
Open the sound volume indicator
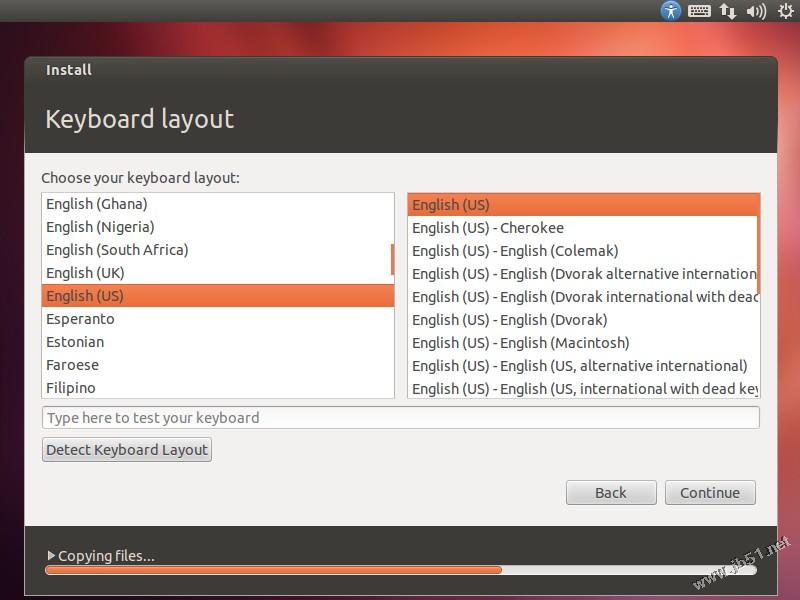pos(756,11)
